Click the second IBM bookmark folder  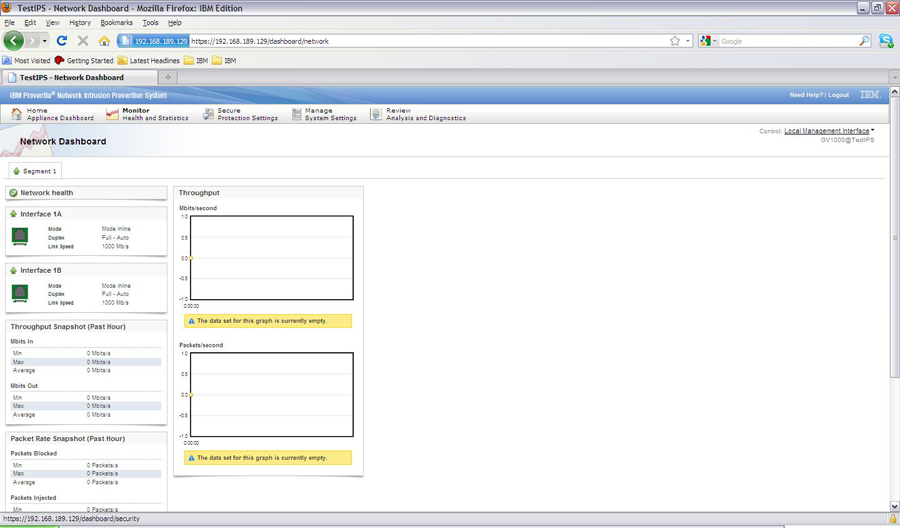point(216,60)
